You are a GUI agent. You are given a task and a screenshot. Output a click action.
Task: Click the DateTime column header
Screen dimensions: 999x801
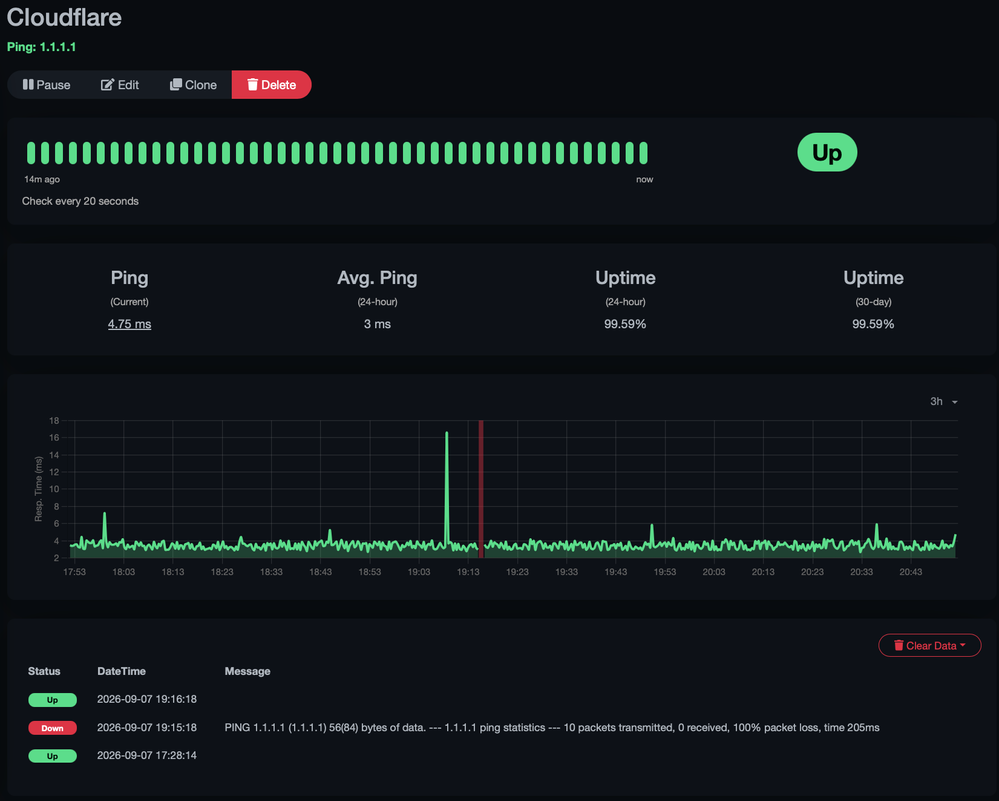[121, 671]
